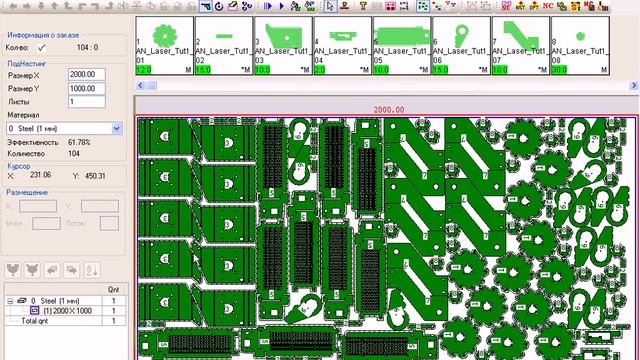Toggle the green checkmark next to Кол-во

(x=41, y=48)
